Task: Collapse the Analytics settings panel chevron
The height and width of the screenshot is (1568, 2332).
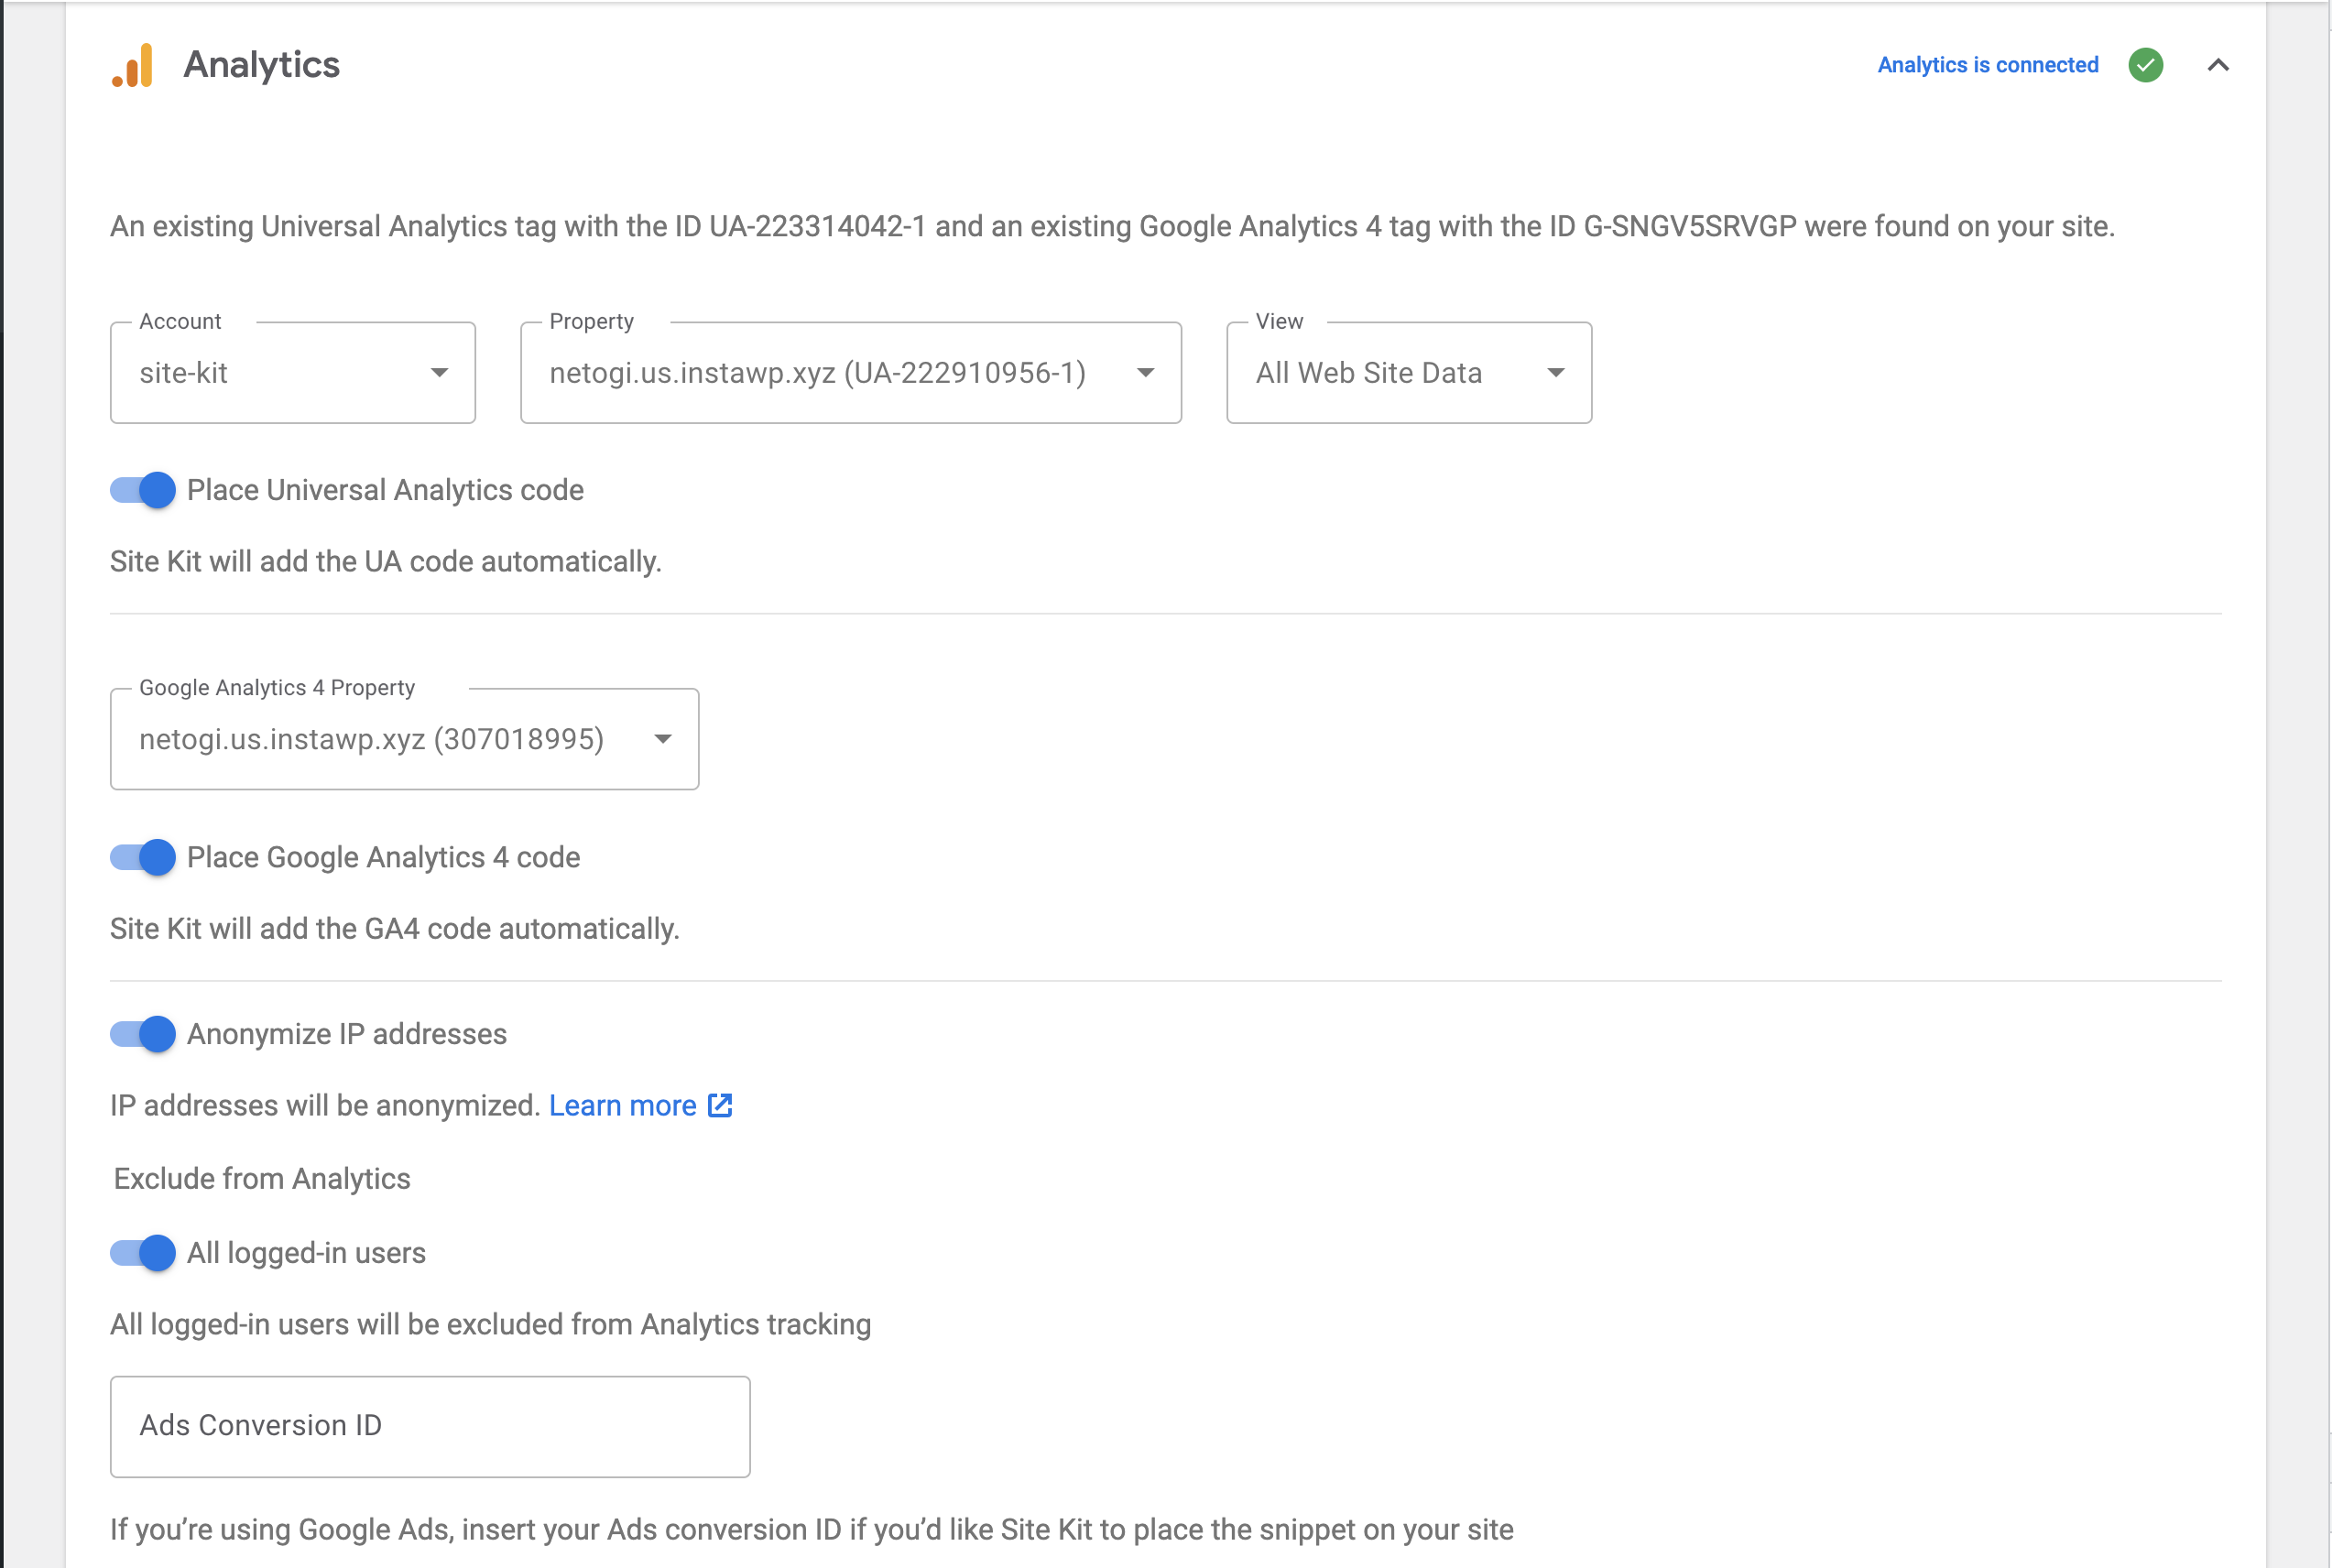Action: click(2217, 65)
